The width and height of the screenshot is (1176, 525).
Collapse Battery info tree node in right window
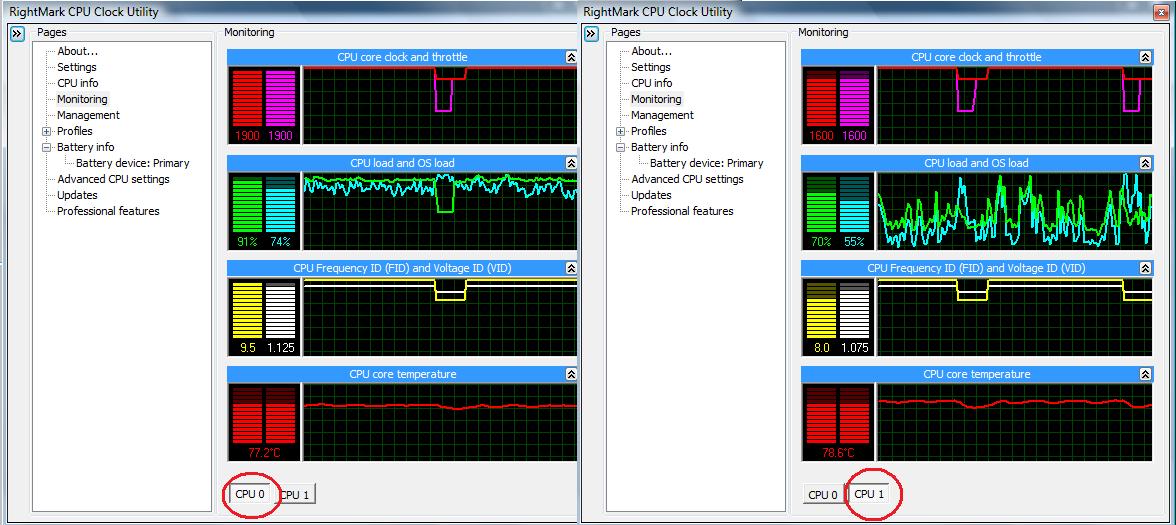click(620, 148)
